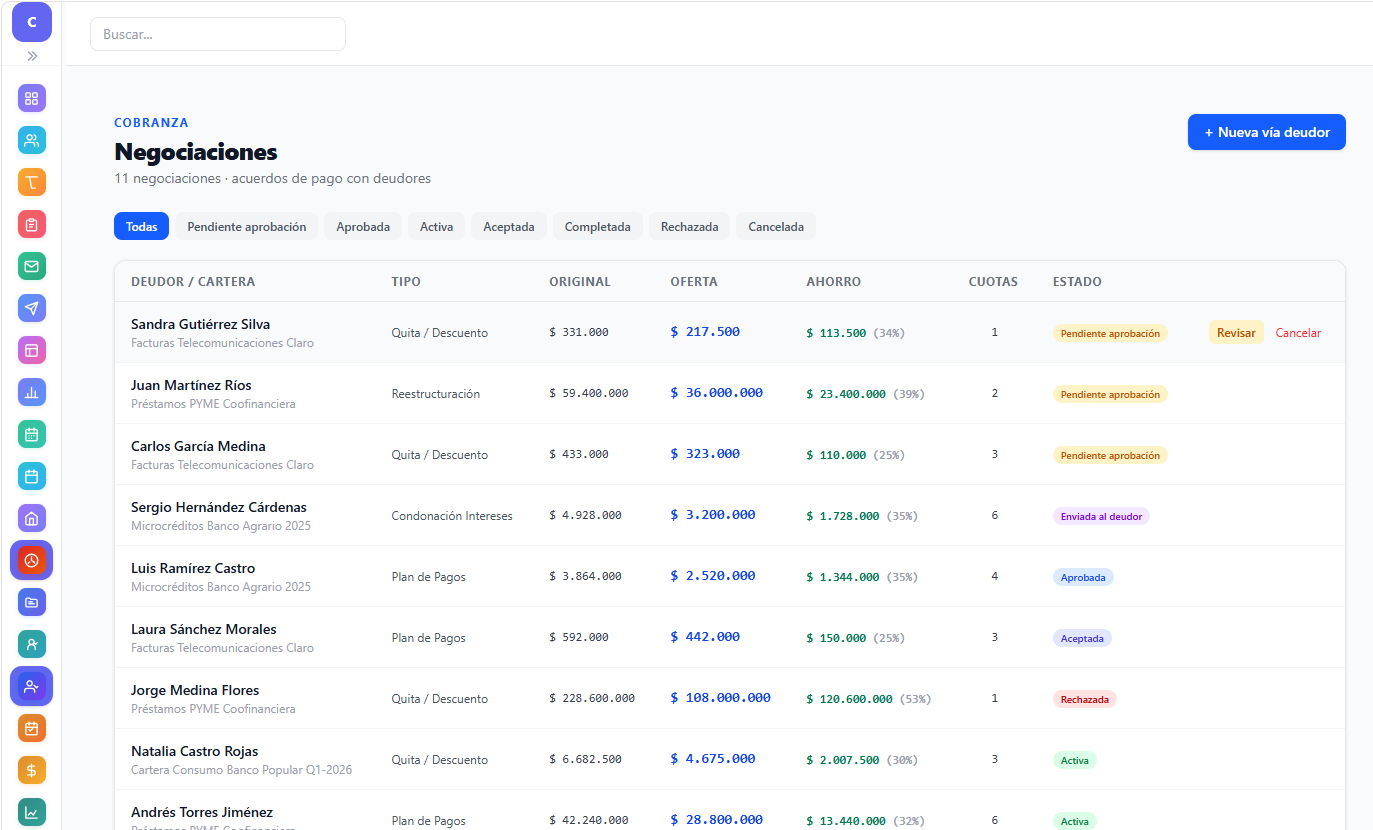The width and height of the screenshot is (1373, 830).
Task: Open the bar chart sidebar icon
Action: [x=32, y=392]
